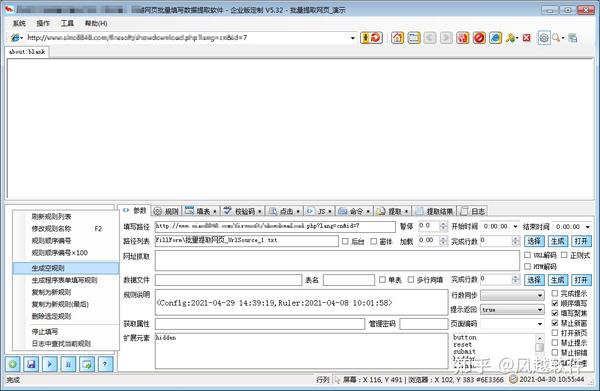Image resolution: width=600 pixels, height=391 pixels.
Task: Open the 校验码 tab dropdown arrow
Action: pos(260,211)
